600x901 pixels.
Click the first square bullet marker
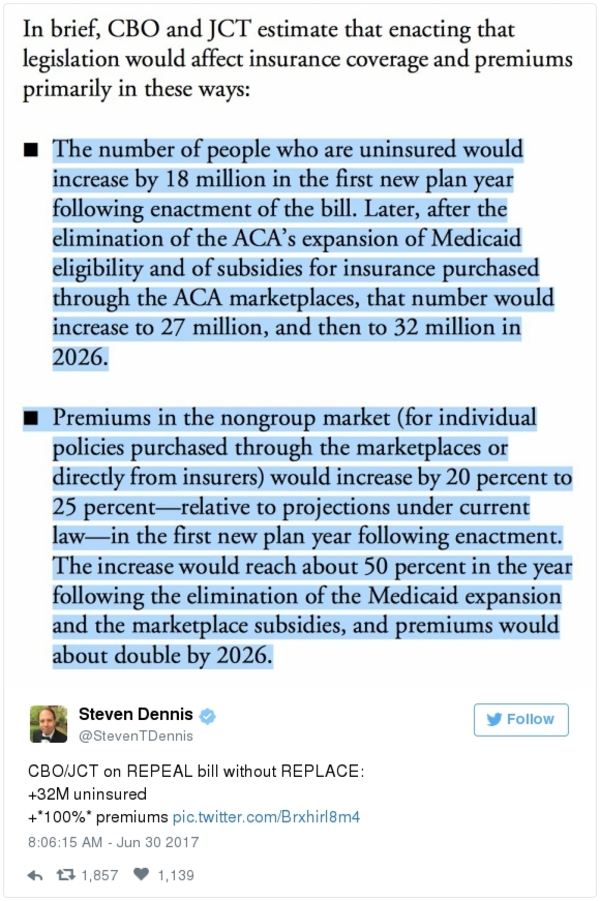[x=32, y=150]
